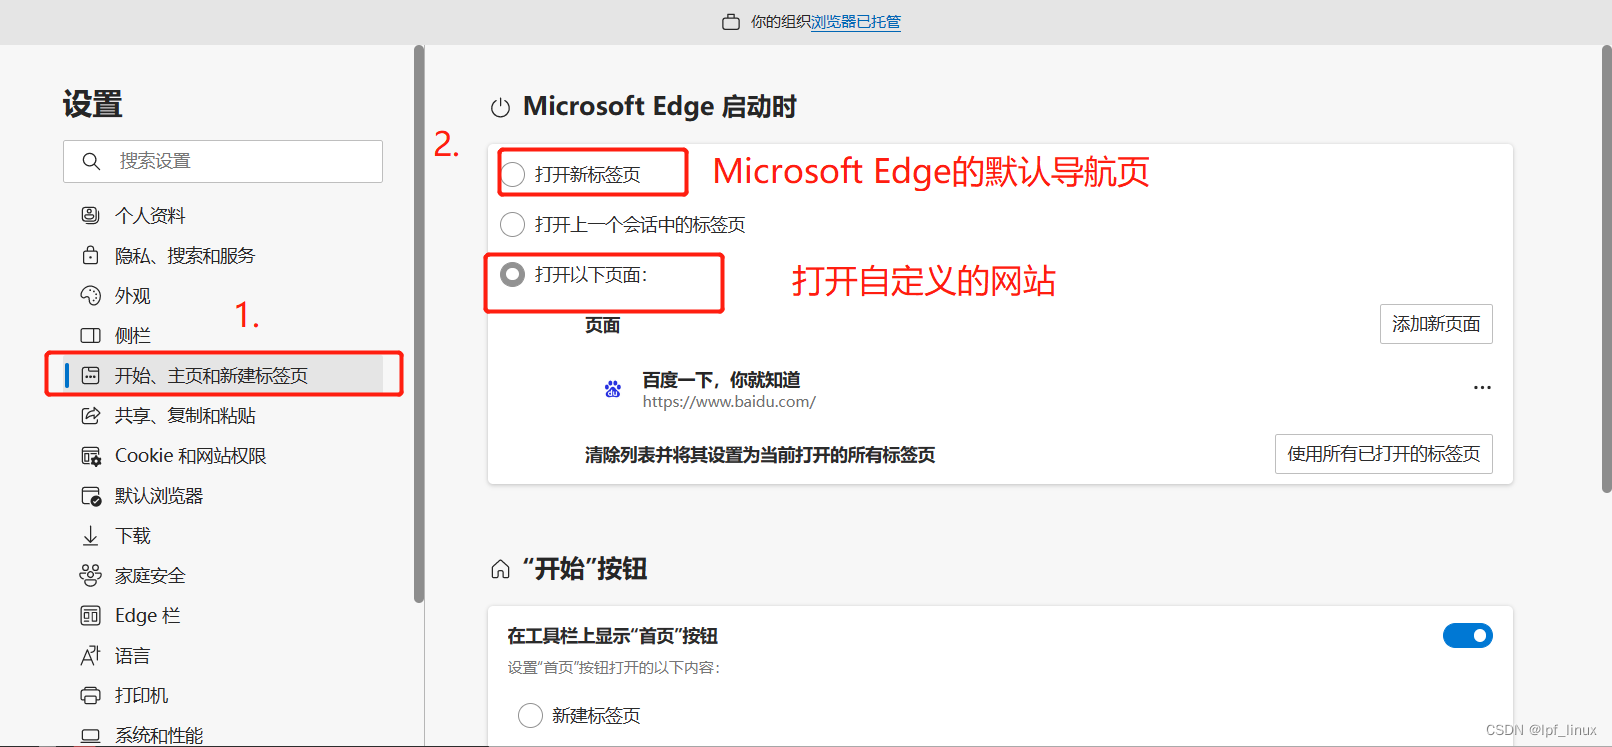Click the 添加新页面 button
The width and height of the screenshot is (1612, 747).
tap(1436, 324)
